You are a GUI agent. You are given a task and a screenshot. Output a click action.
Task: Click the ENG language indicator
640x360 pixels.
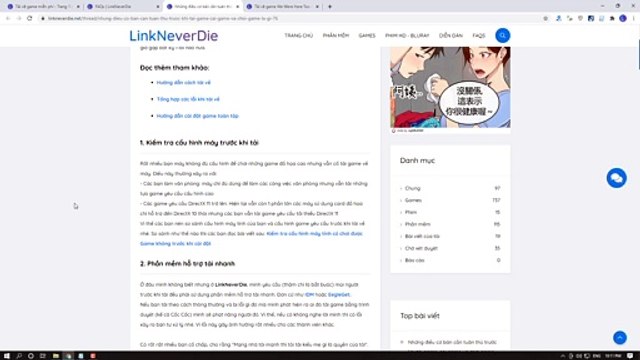click(597, 356)
